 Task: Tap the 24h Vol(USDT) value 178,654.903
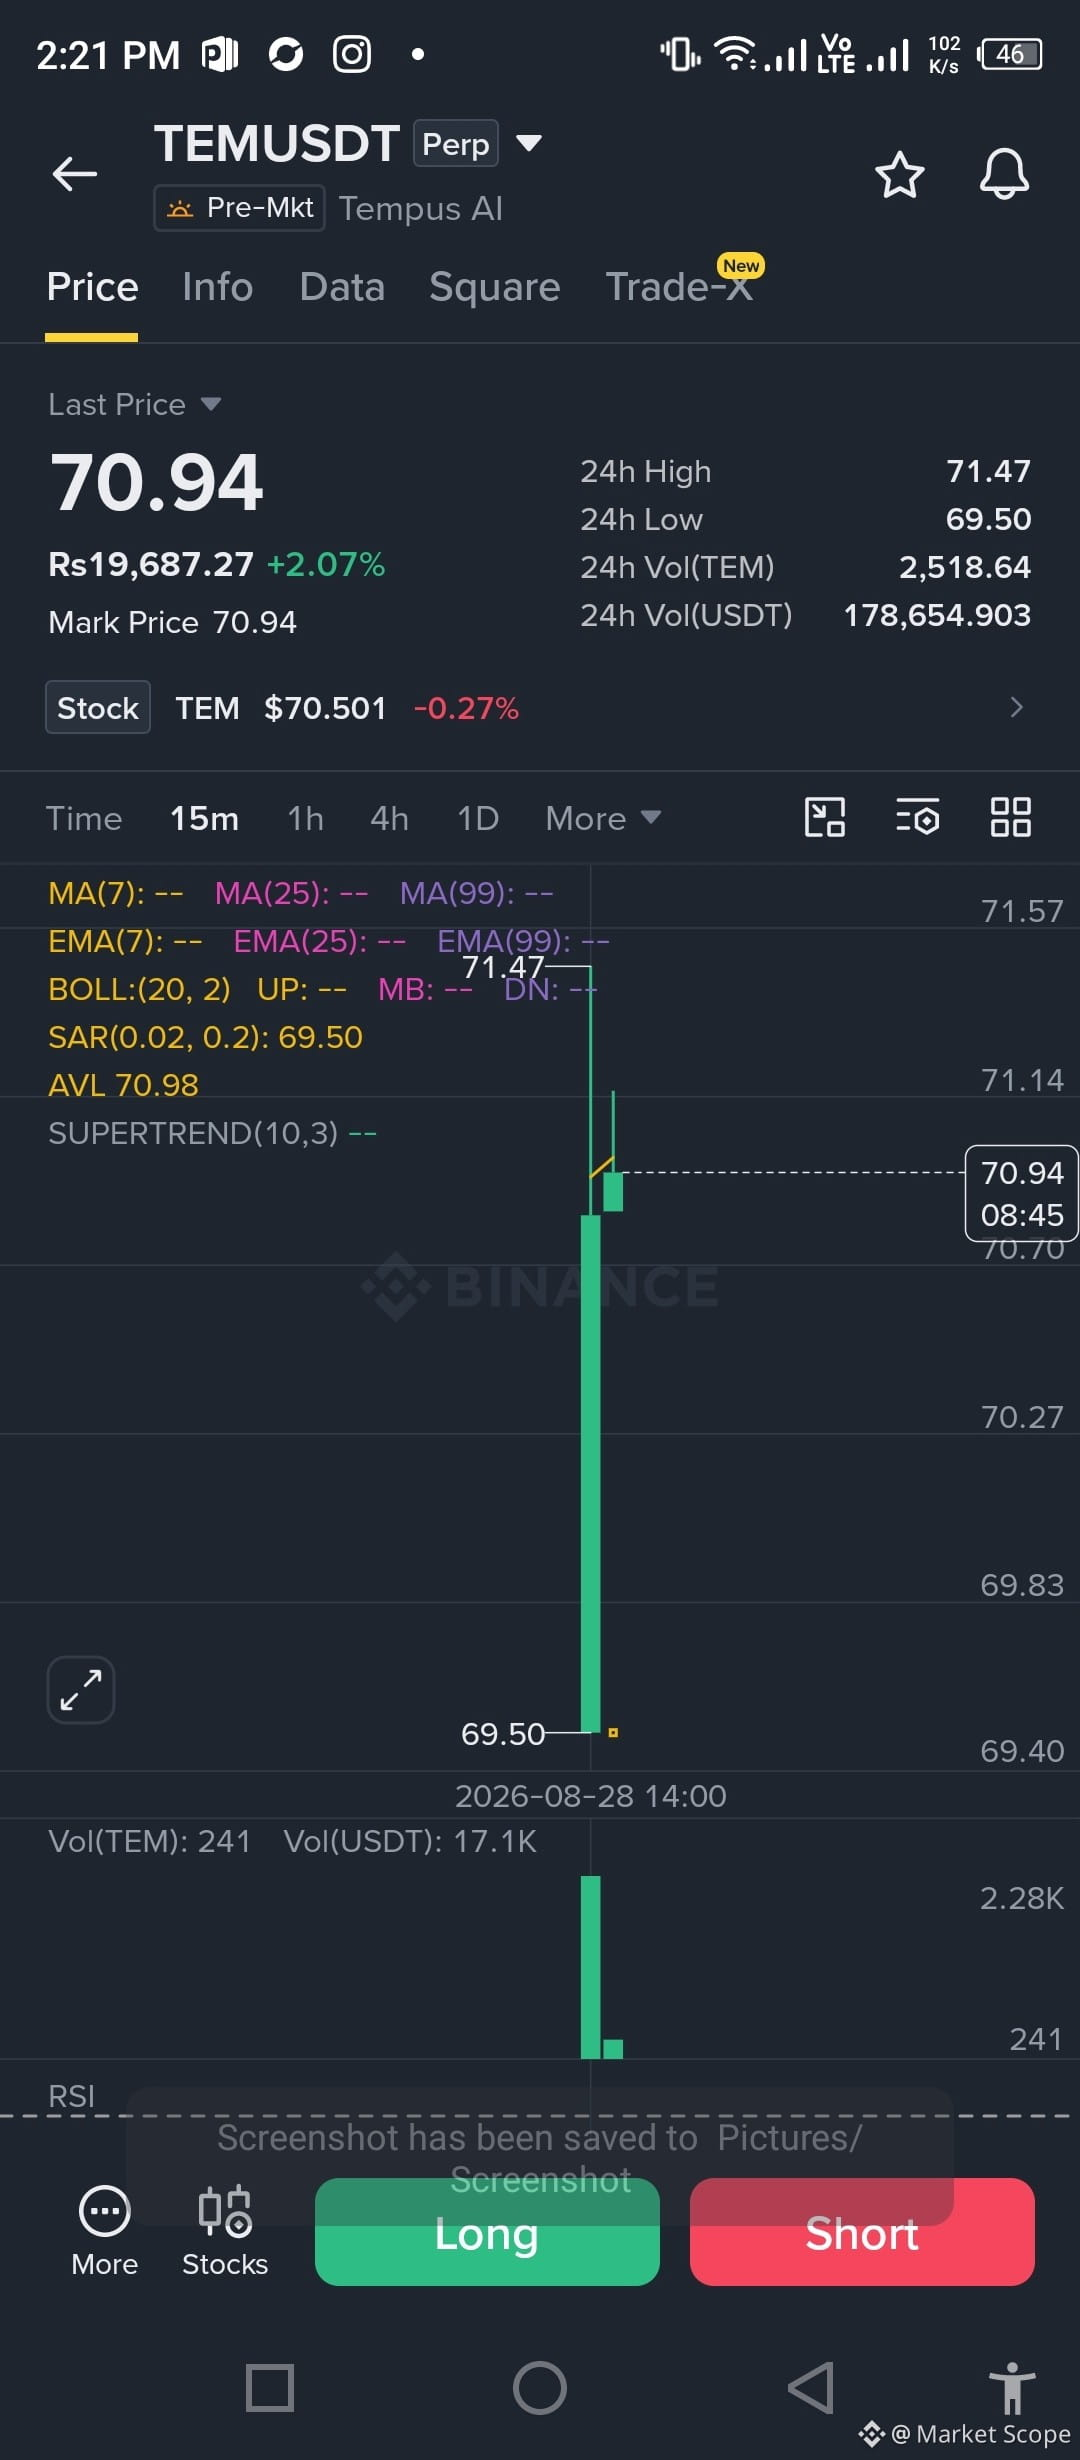point(937,615)
